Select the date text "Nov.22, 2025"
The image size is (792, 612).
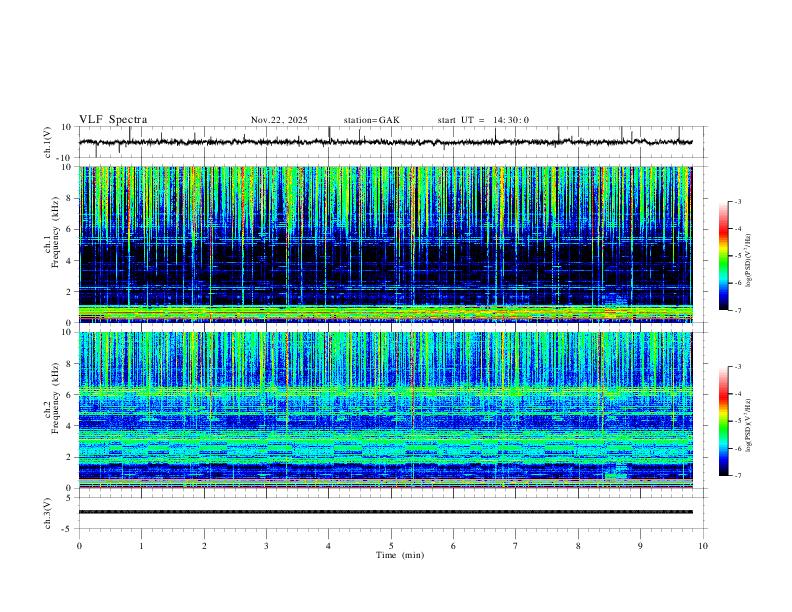(x=279, y=120)
